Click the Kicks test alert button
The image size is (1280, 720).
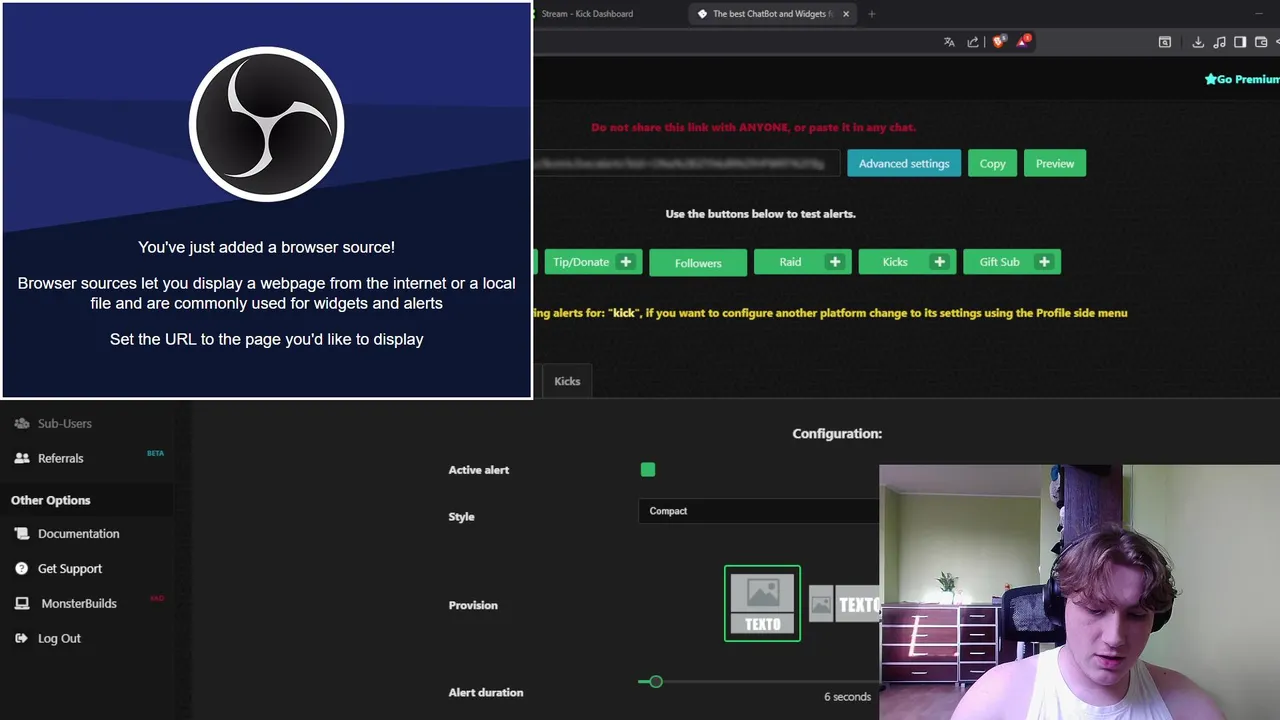click(x=907, y=262)
